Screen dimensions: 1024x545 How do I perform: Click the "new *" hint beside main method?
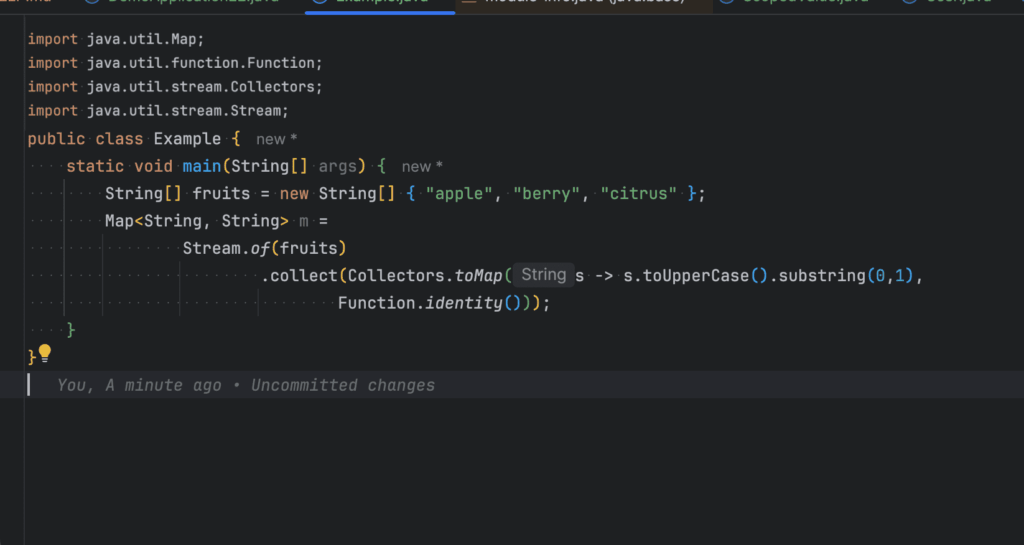[422, 167]
